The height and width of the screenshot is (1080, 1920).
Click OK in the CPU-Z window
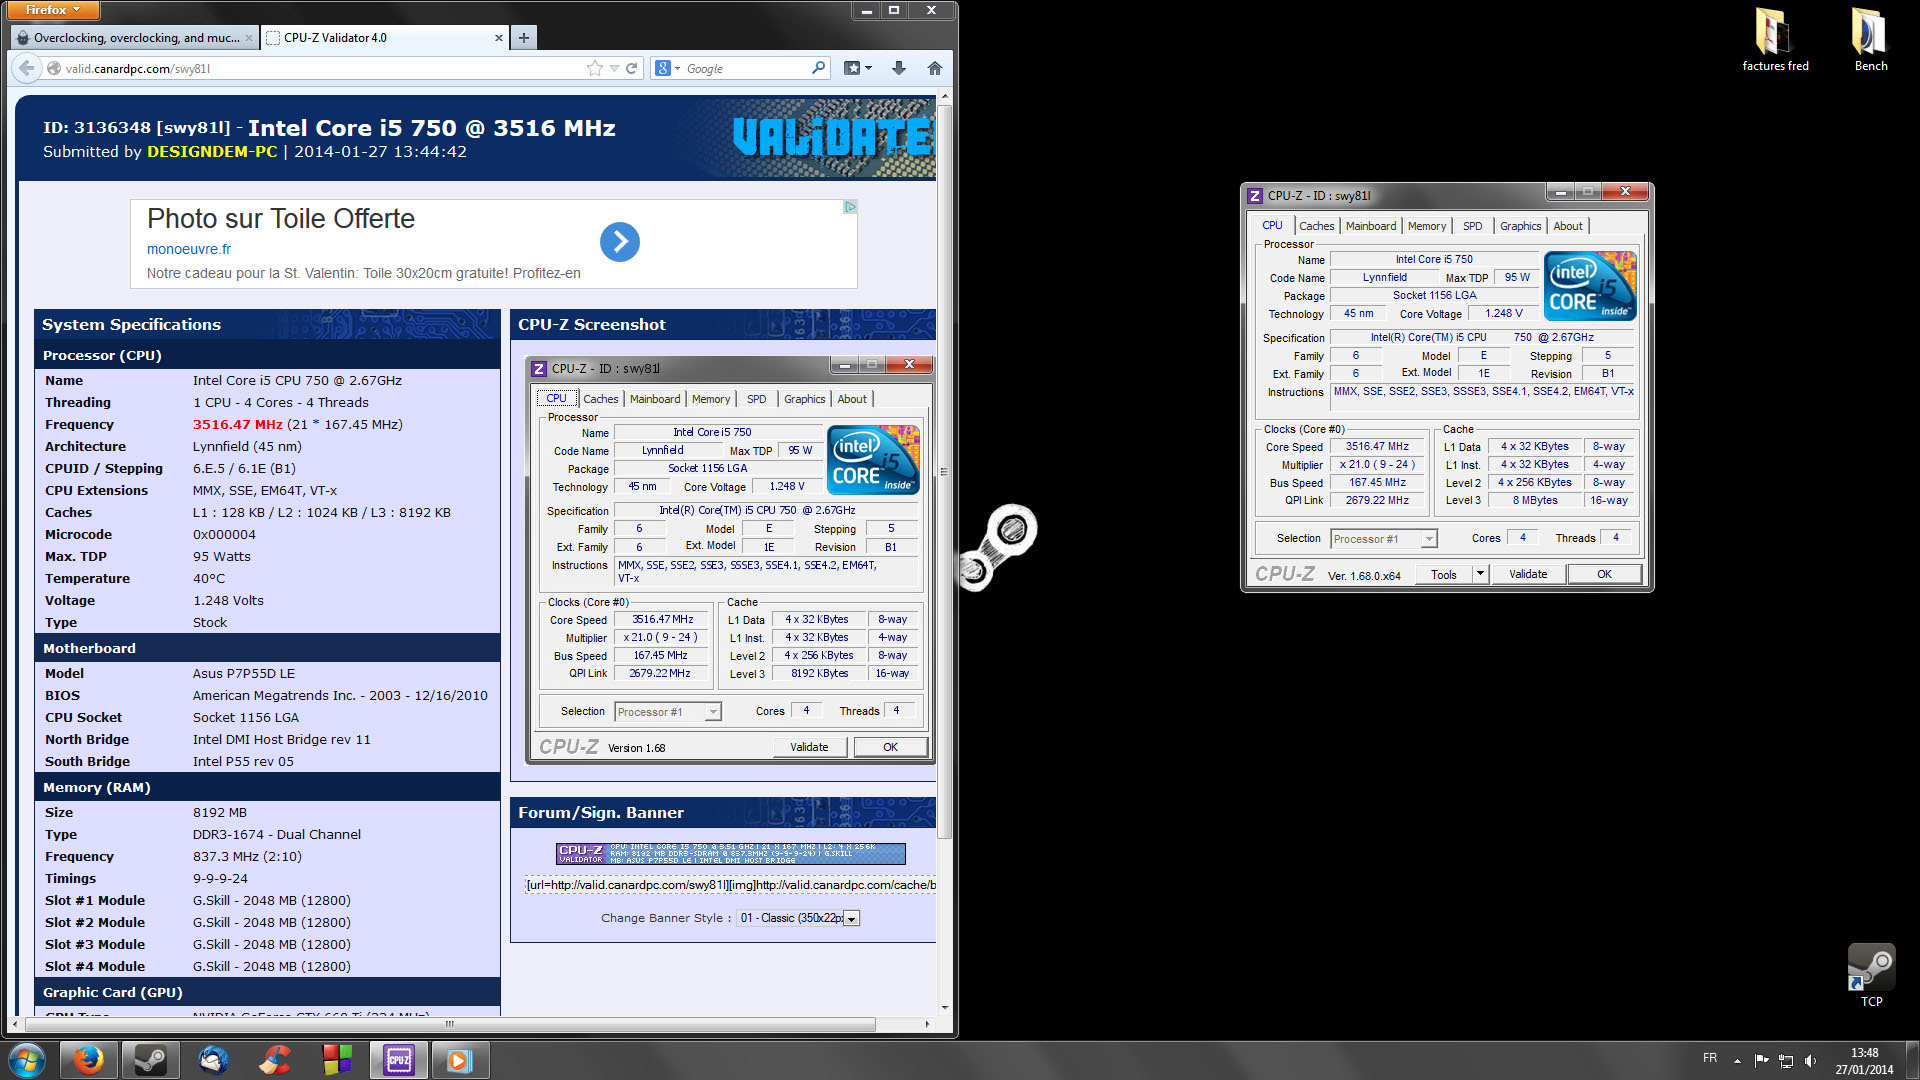click(x=1604, y=574)
